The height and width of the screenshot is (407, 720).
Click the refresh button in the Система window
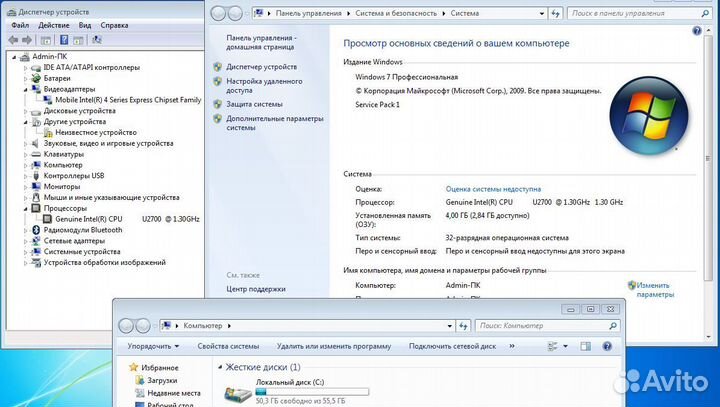tap(556, 14)
